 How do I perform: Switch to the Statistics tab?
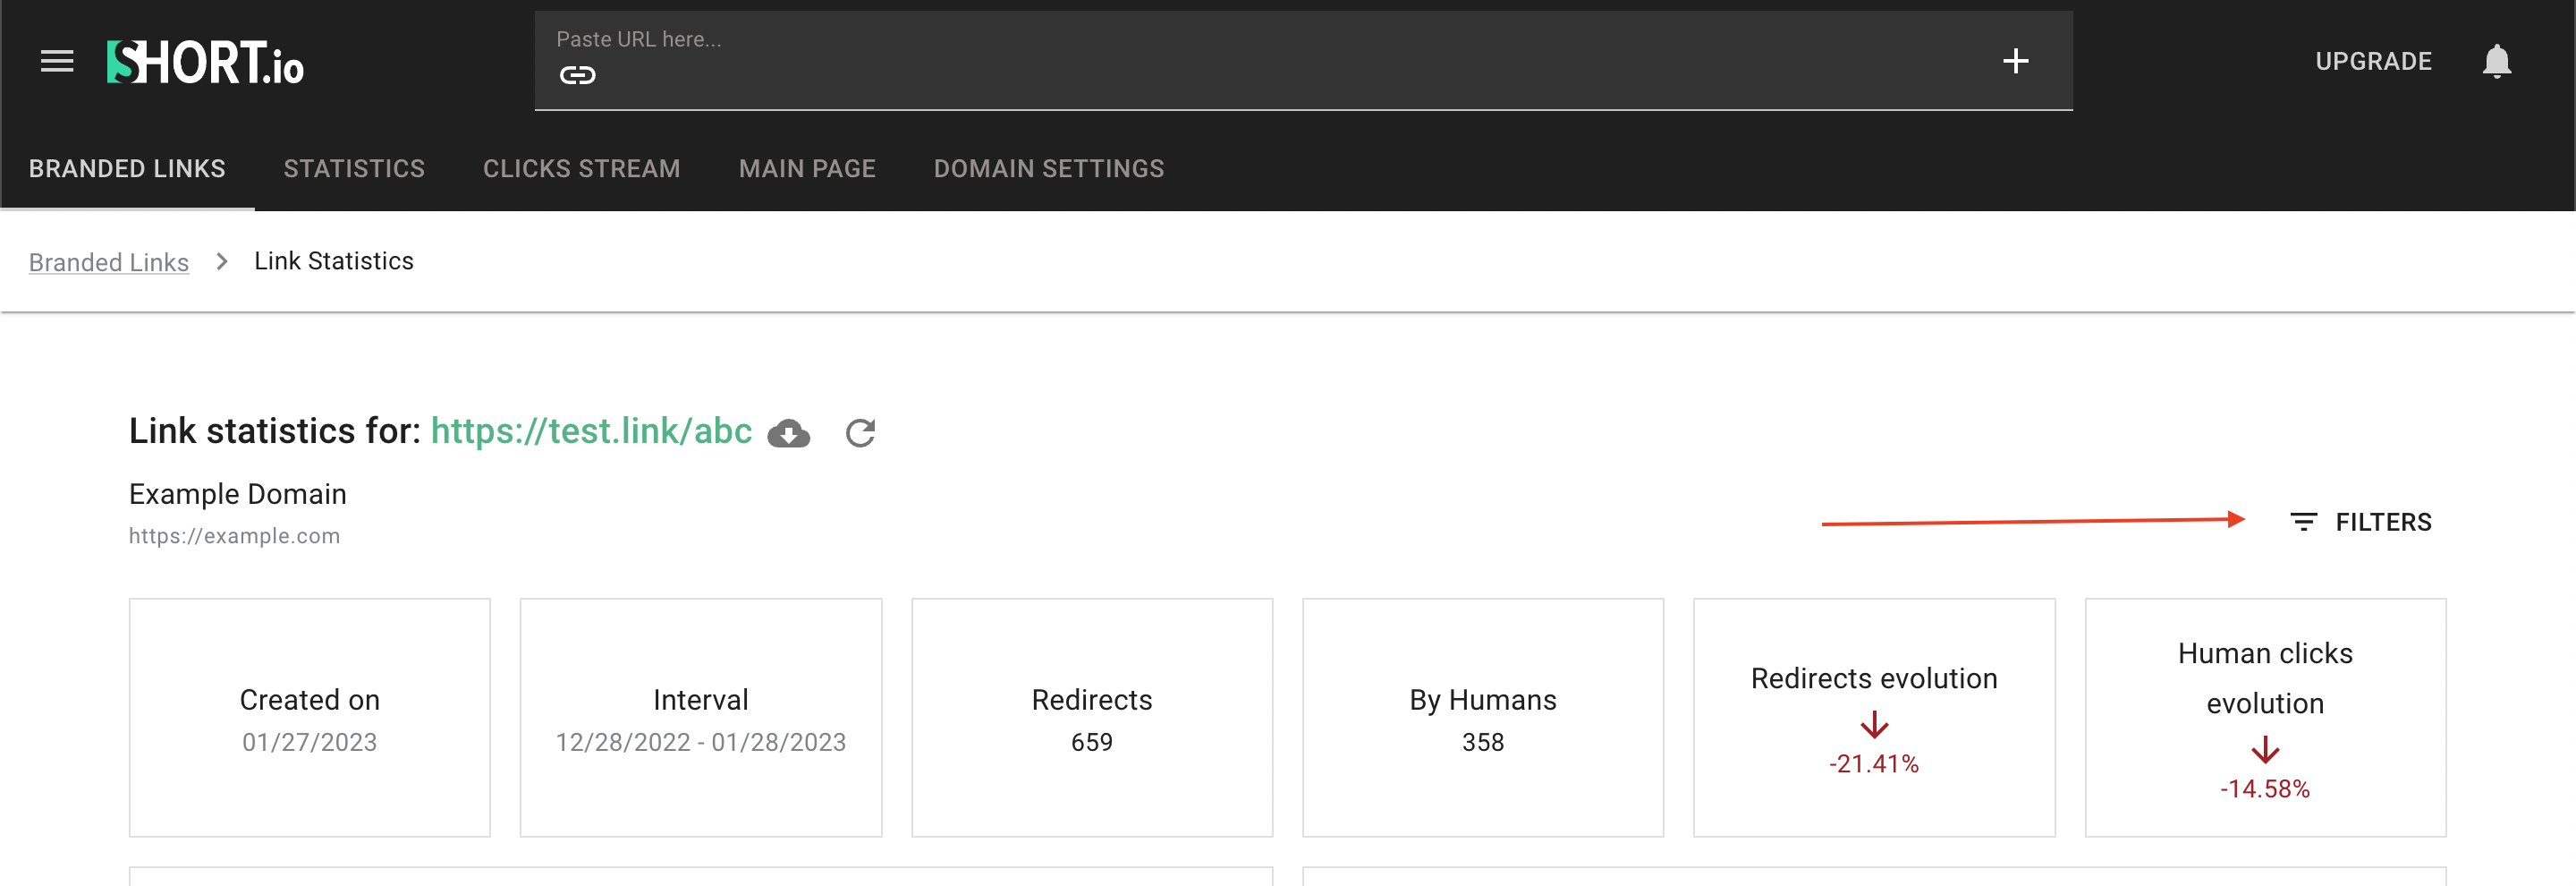(354, 169)
